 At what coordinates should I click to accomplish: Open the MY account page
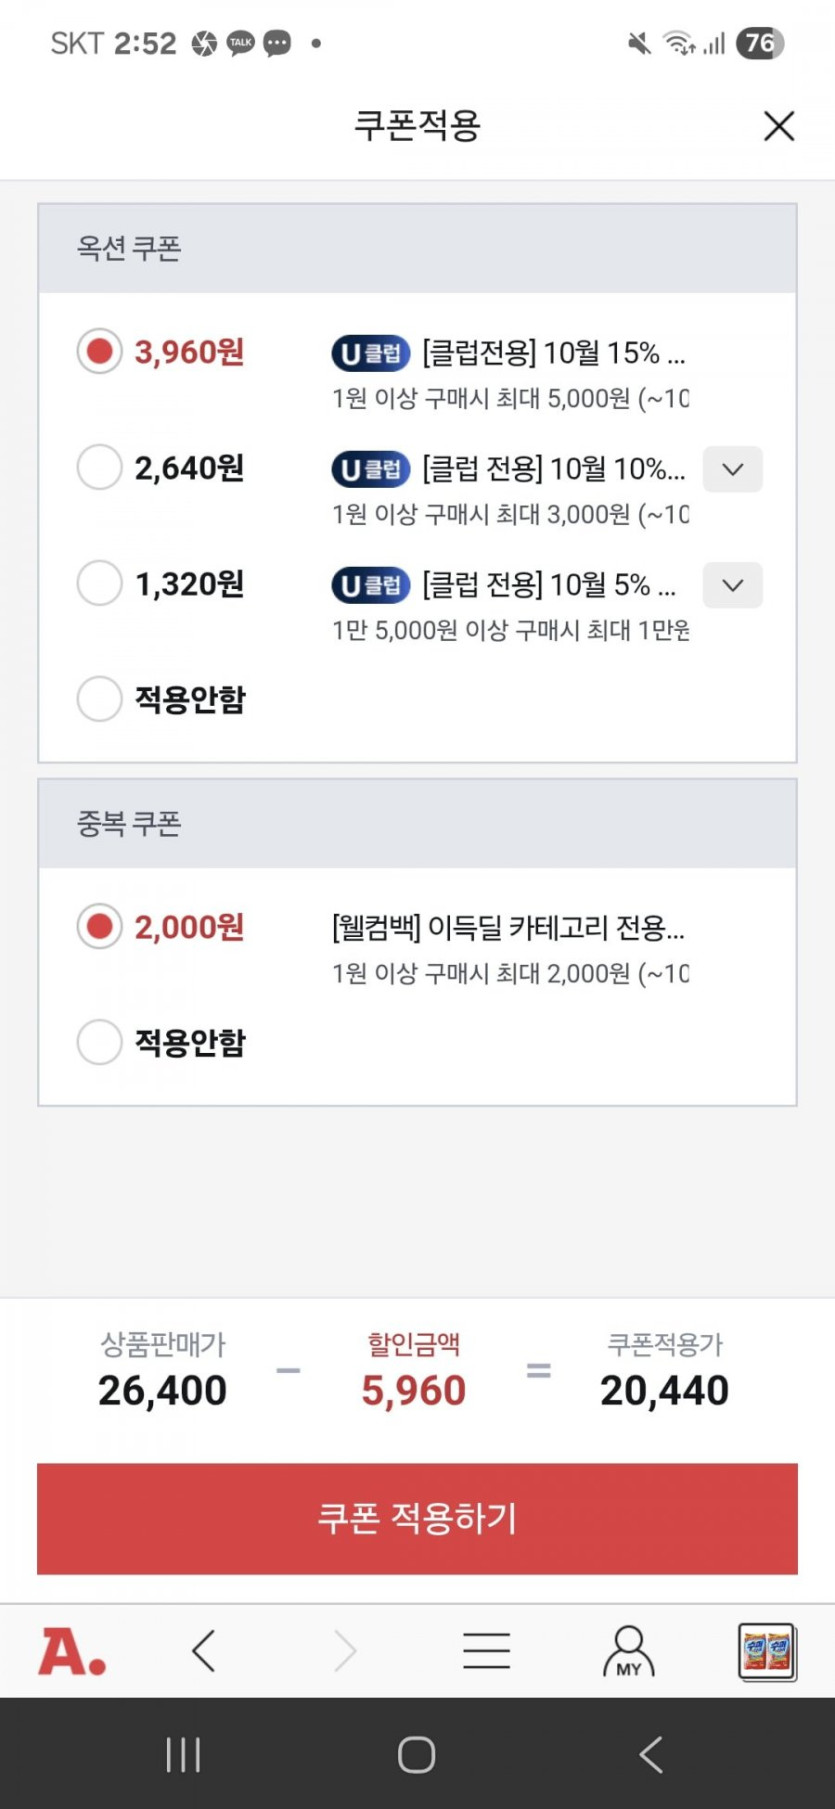coord(628,1651)
